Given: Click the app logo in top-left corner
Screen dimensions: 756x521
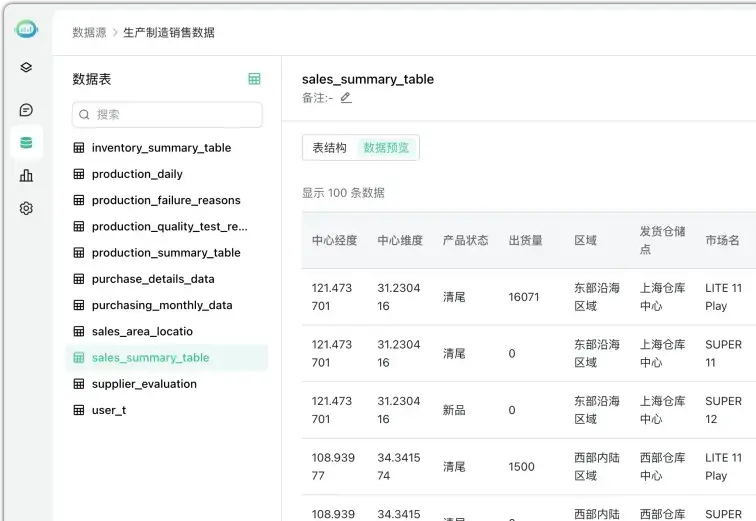Looking at the screenshot, I should (26, 30).
